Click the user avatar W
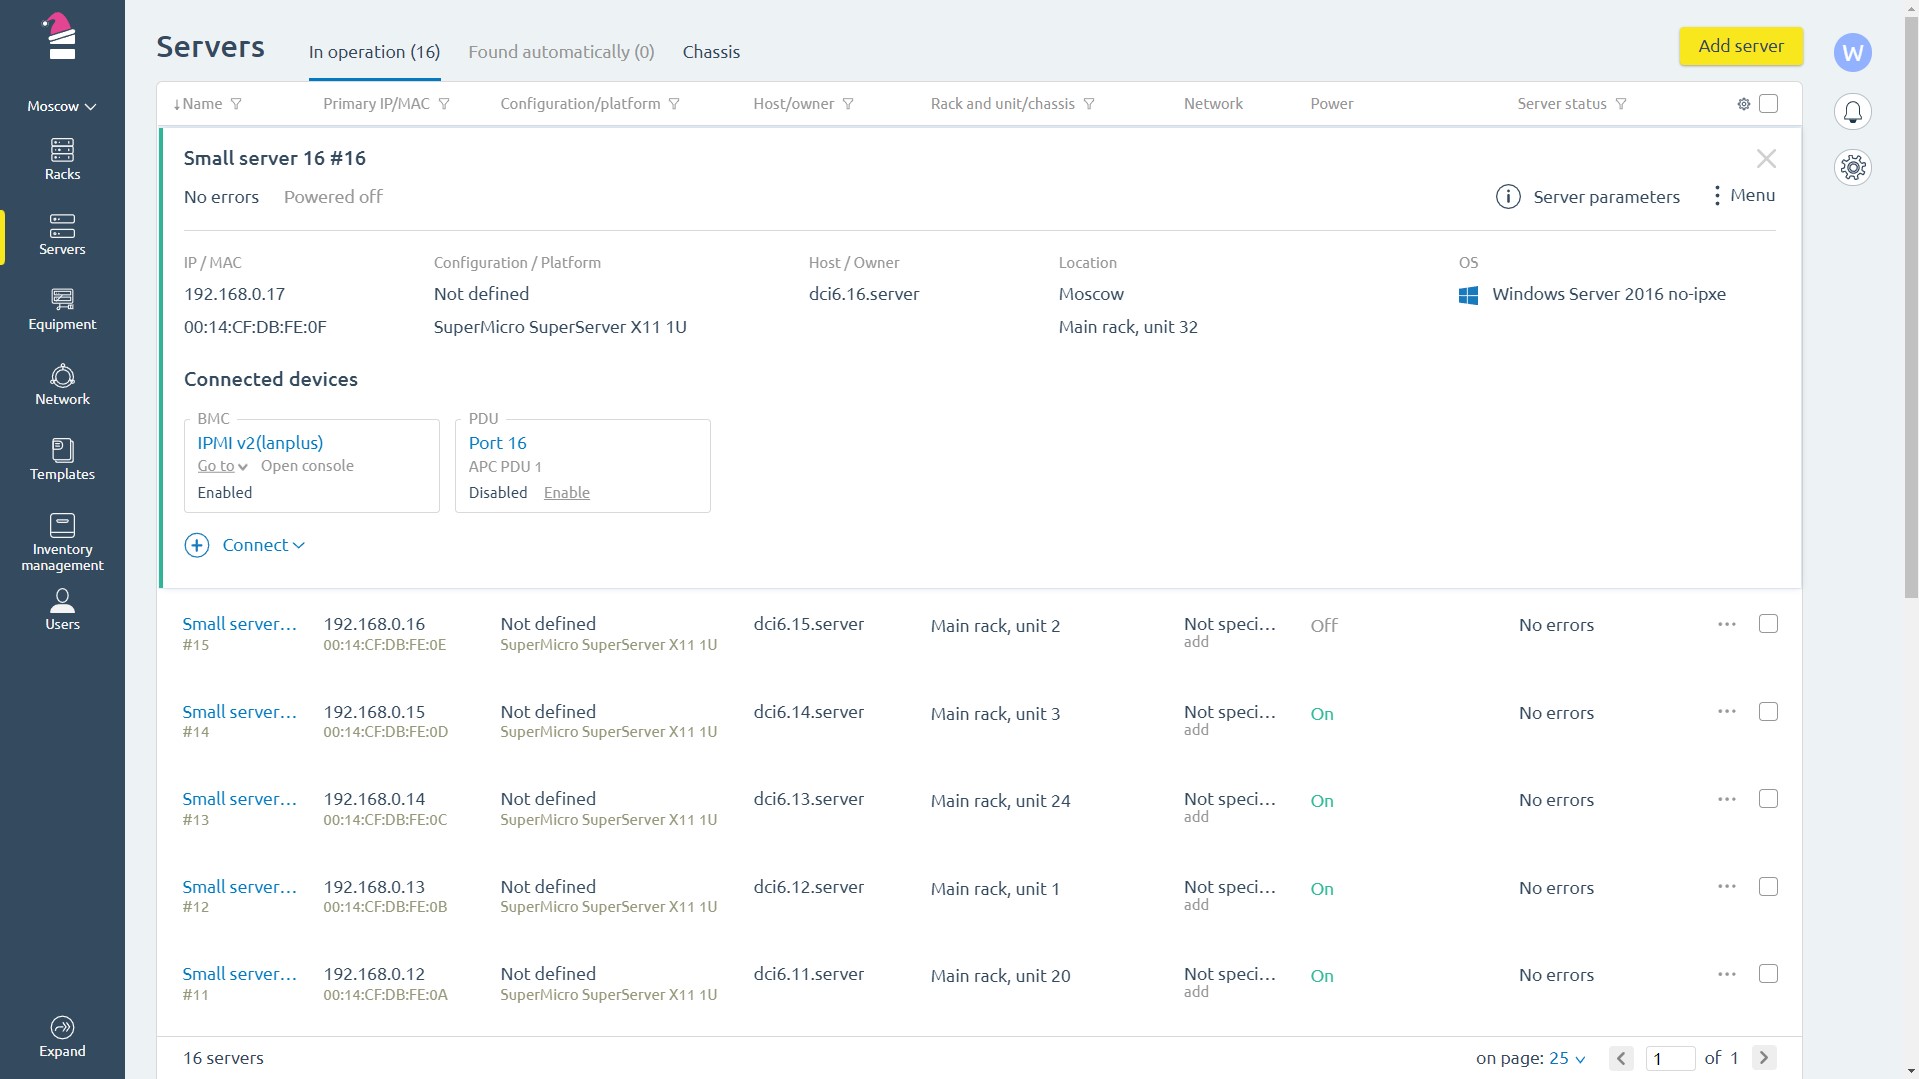 pyautogui.click(x=1853, y=52)
